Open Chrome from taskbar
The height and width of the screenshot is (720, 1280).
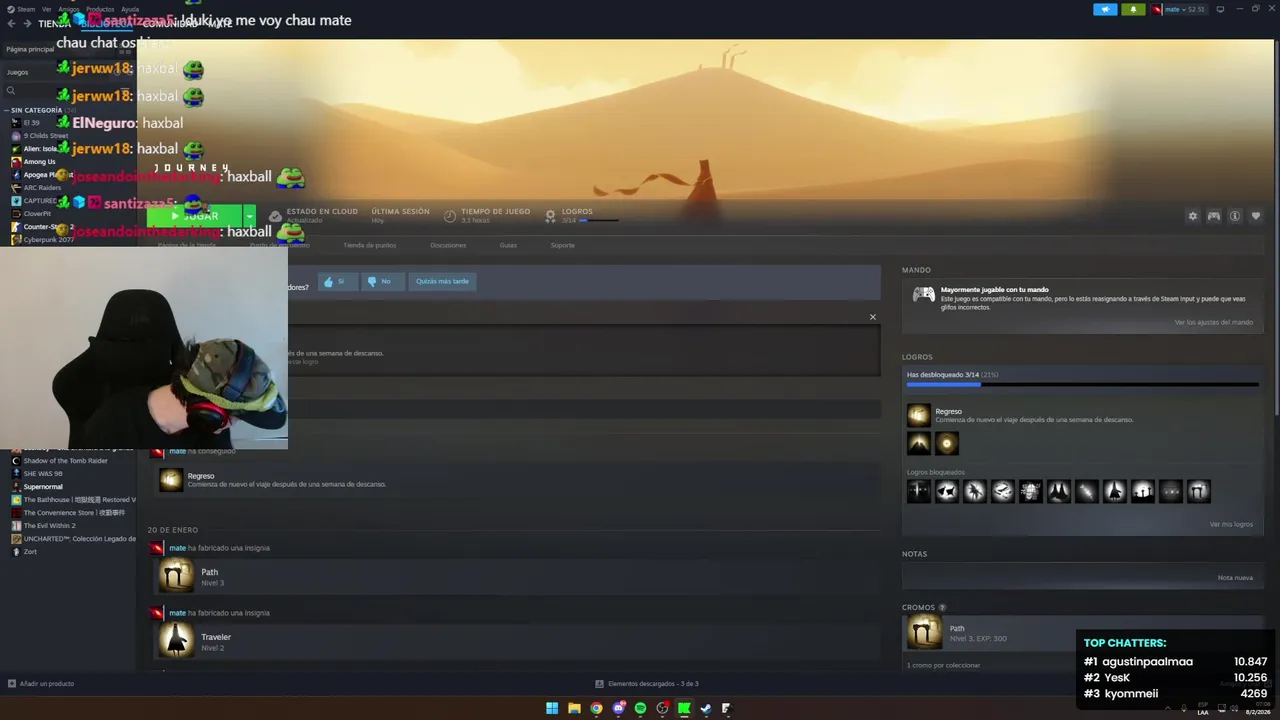click(596, 708)
